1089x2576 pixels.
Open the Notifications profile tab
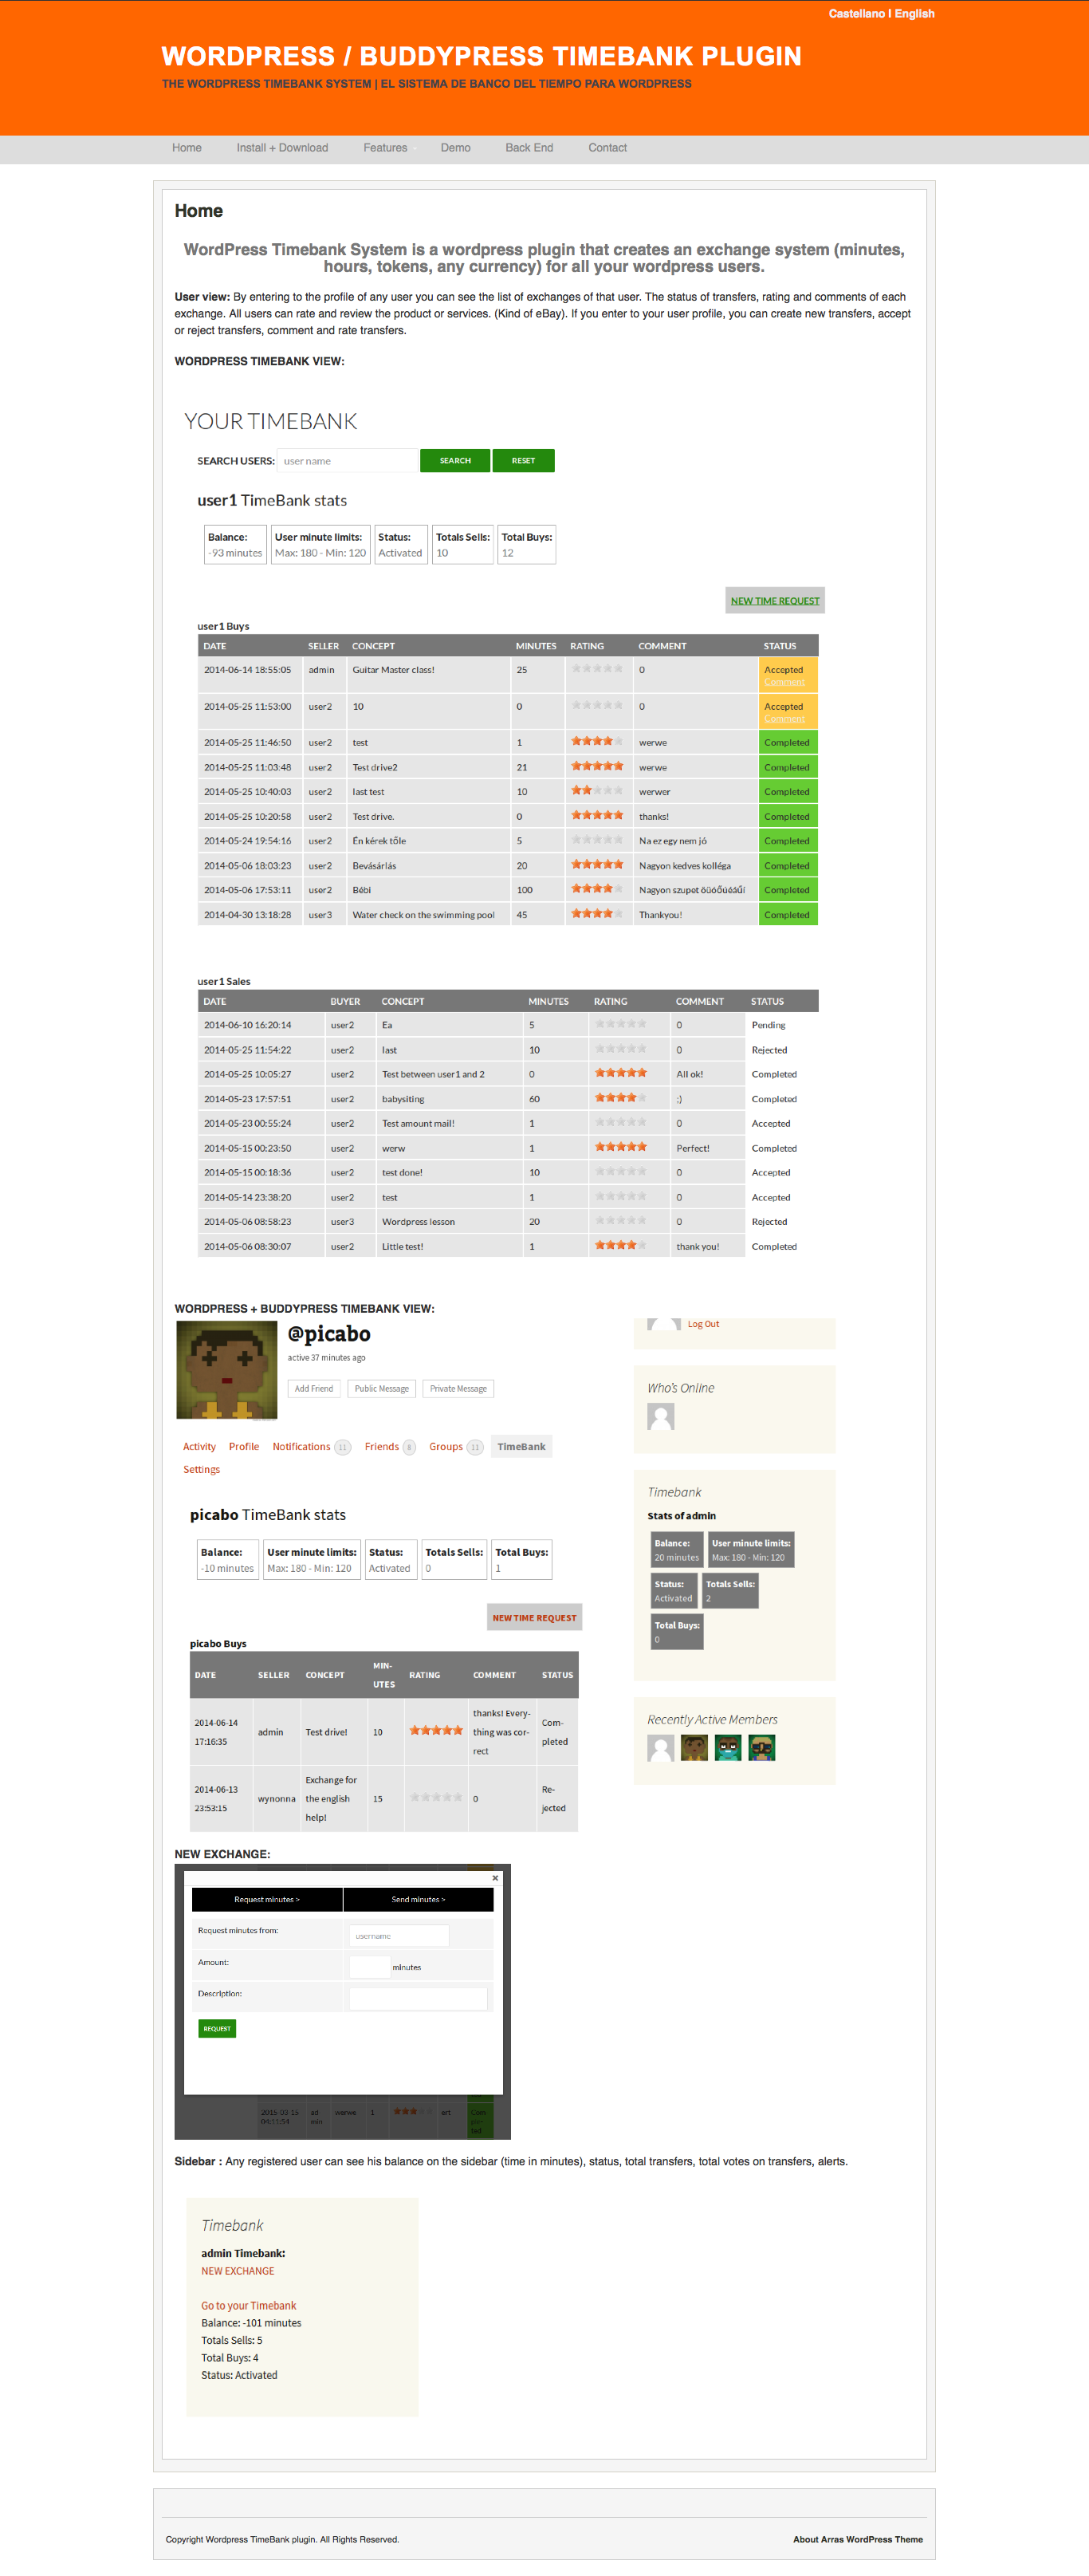tap(301, 1447)
